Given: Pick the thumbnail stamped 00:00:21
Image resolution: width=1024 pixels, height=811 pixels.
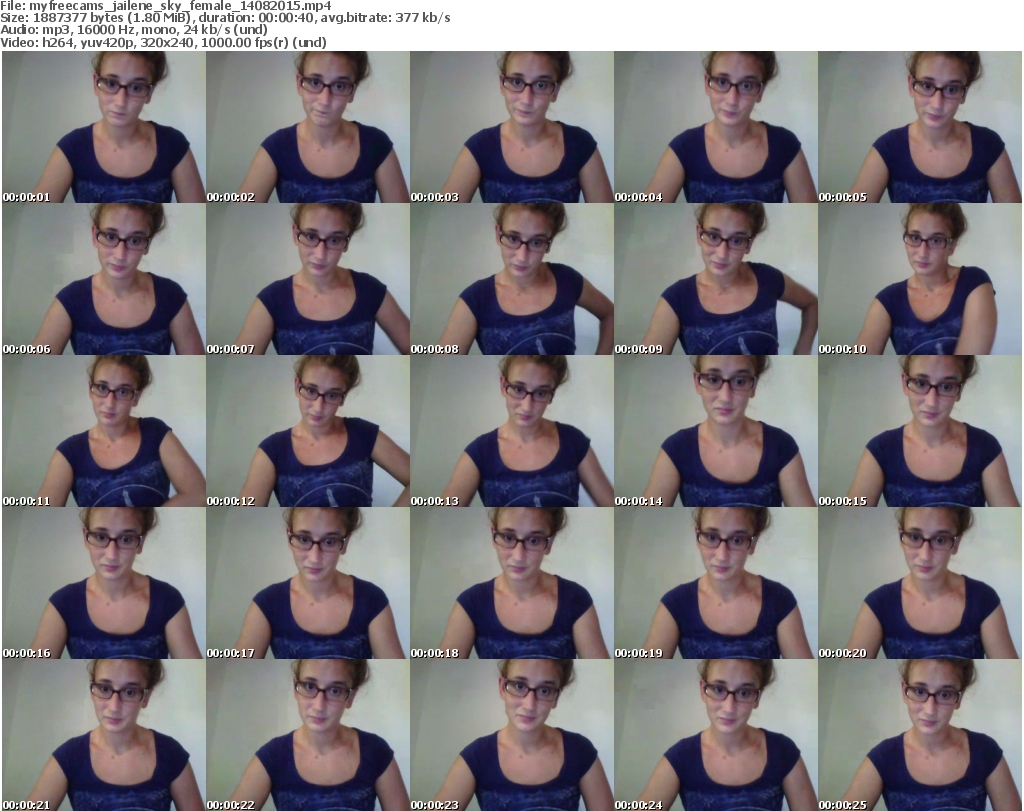Looking at the screenshot, I should (x=104, y=735).
